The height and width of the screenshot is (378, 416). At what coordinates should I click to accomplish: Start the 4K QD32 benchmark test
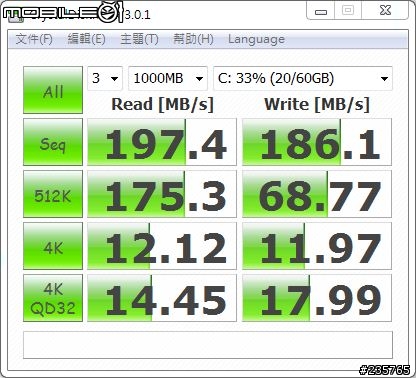click(53, 298)
